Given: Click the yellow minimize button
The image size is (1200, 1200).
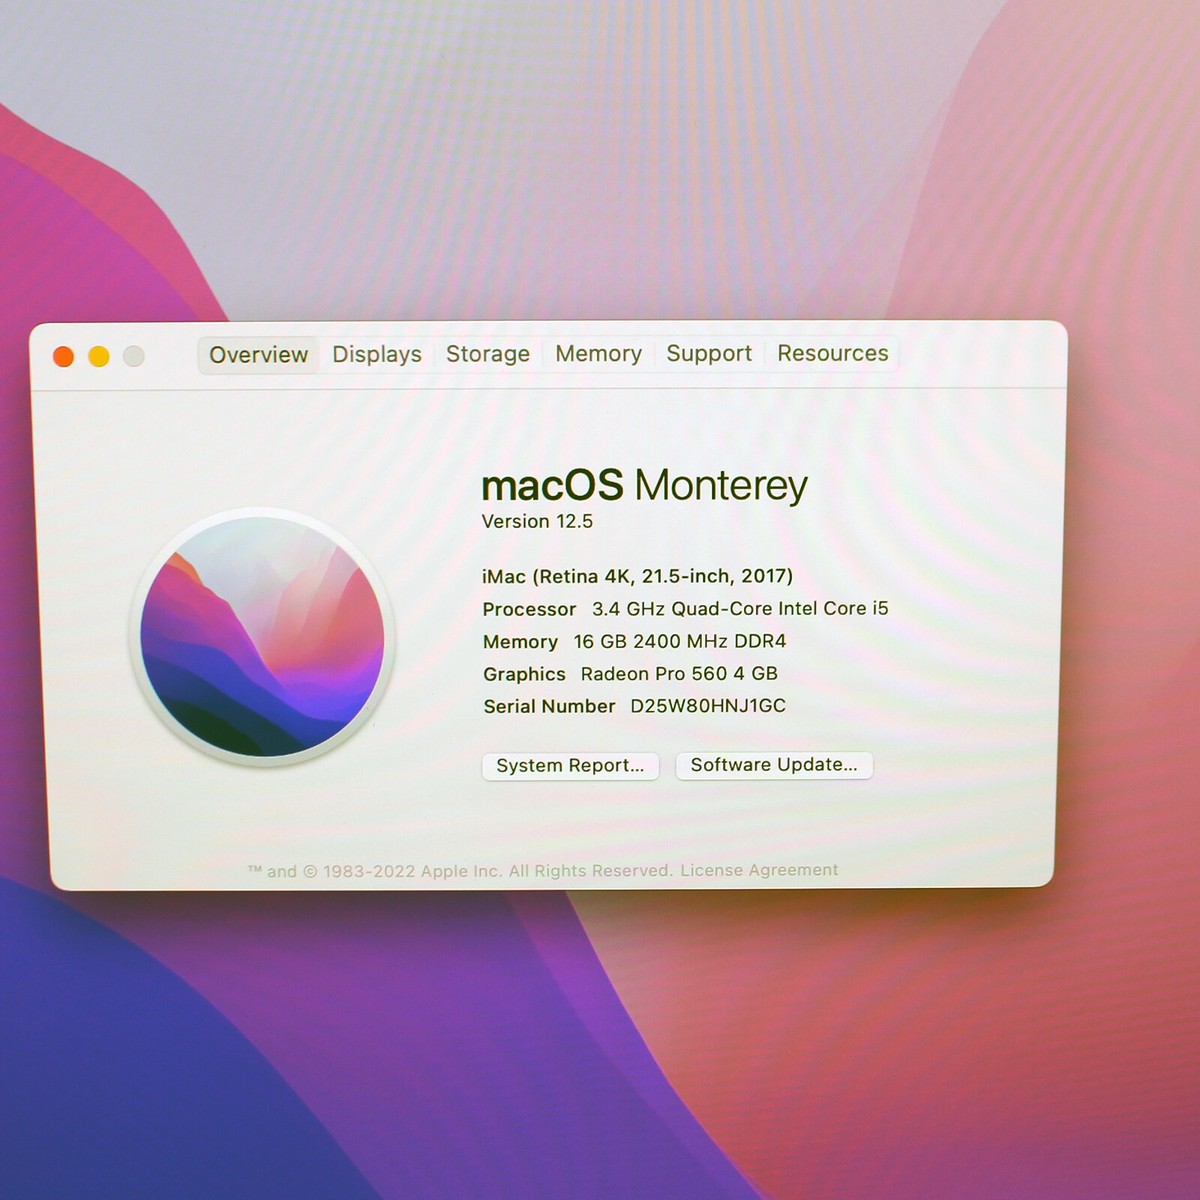Looking at the screenshot, I should (x=98, y=355).
